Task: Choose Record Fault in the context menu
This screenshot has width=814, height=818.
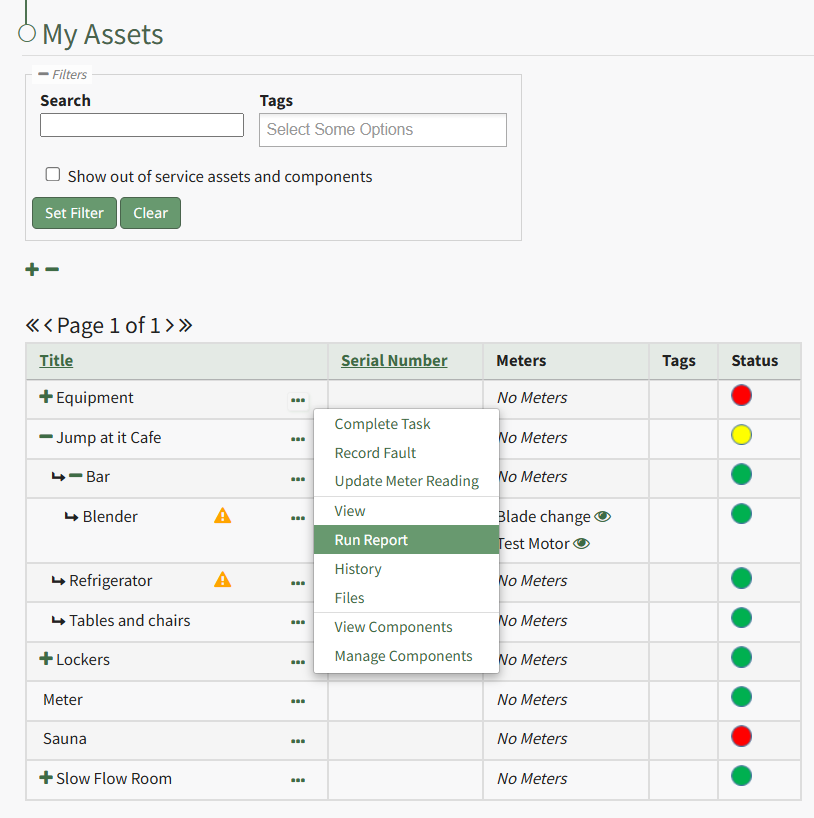Action: [375, 453]
